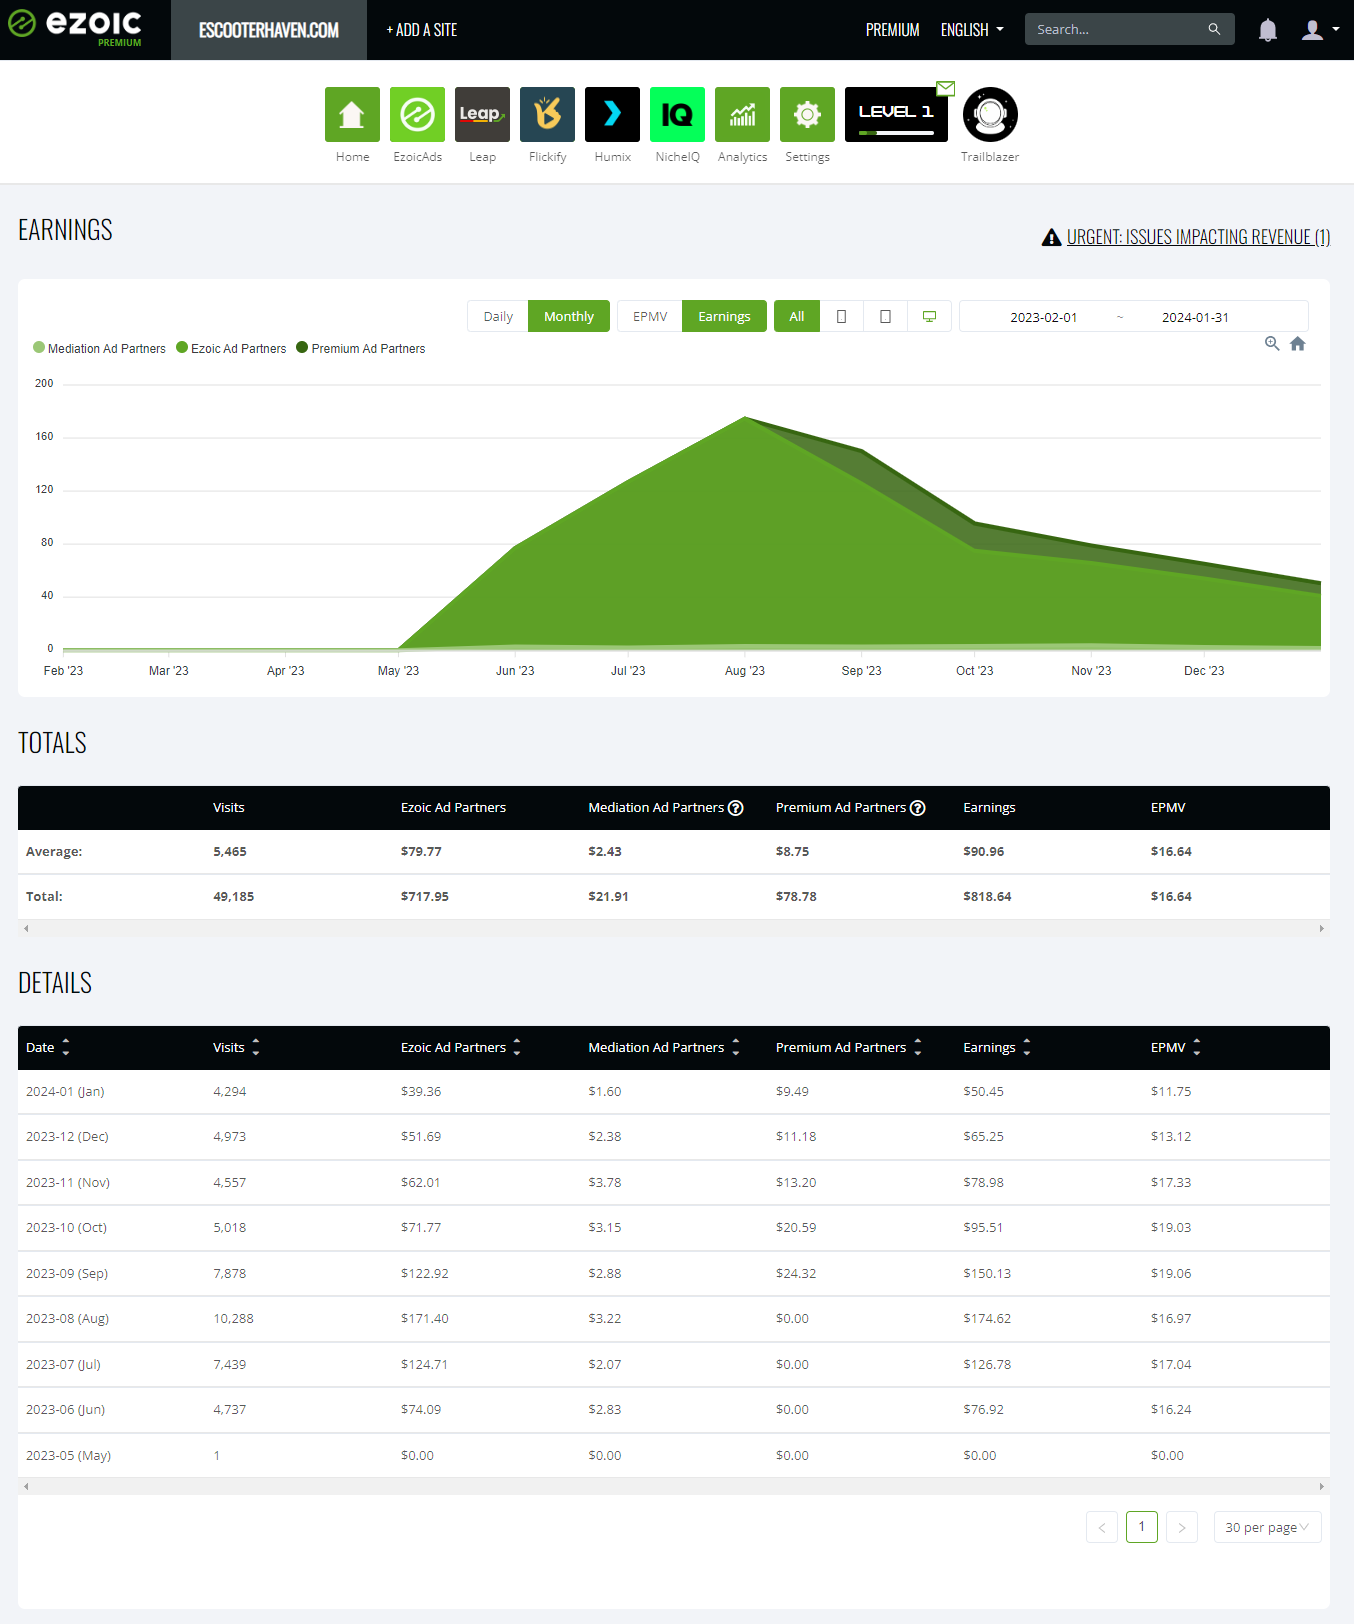Show EPMV metric in chart

coord(650,316)
